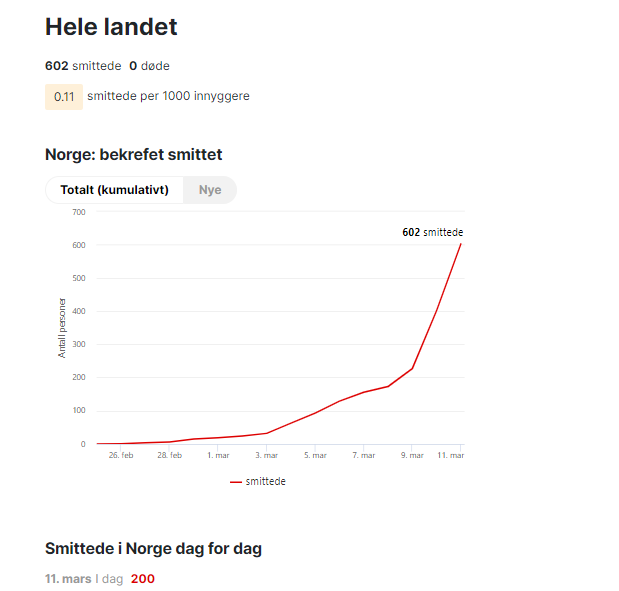Viewport: 619px width, 591px height.
Task: Select Totalt (kumulativt) view
Action: [x=114, y=190]
